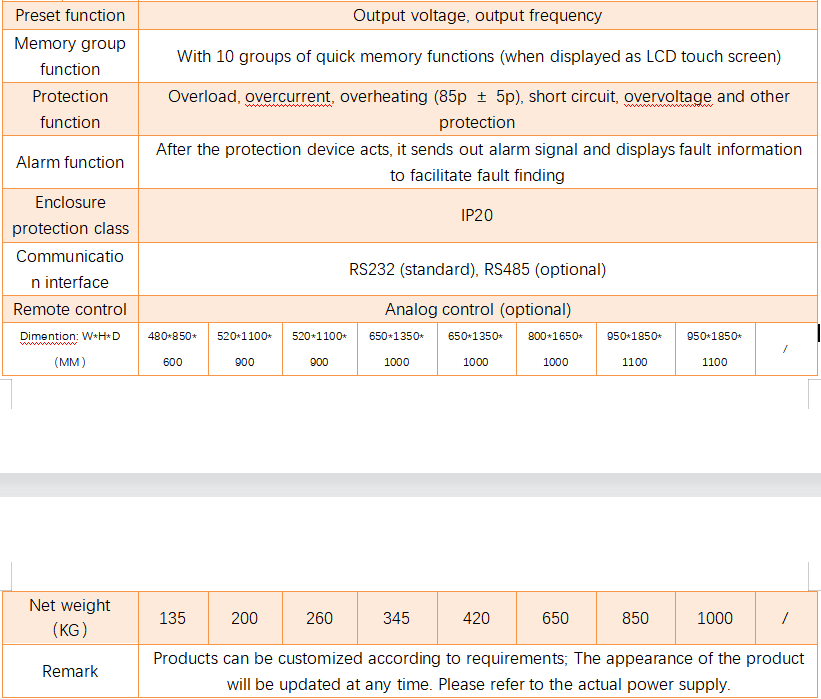Click 'Communication interface' label cell
This screenshot has height=699, width=821.
(x=70, y=269)
